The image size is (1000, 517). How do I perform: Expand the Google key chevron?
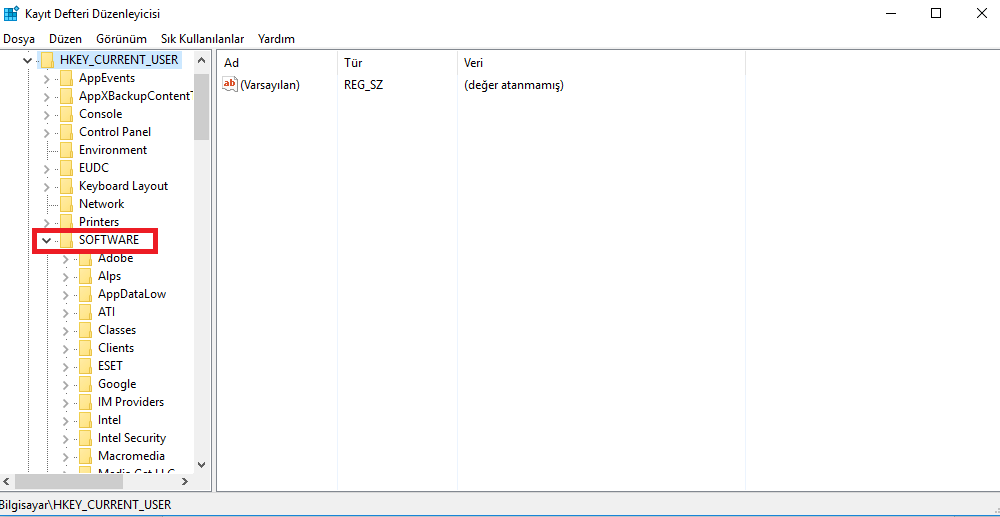coord(65,384)
